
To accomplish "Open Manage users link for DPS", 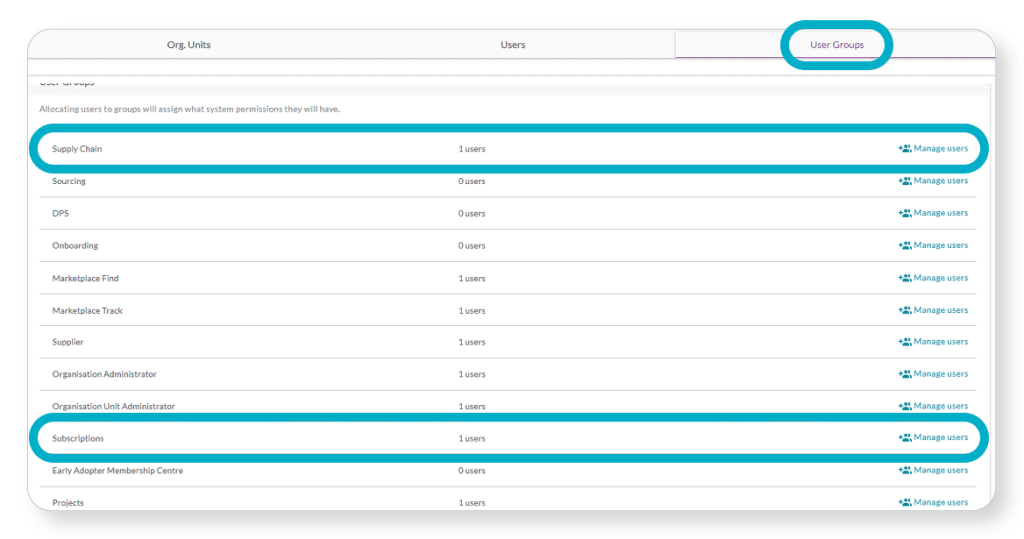I will tap(940, 212).
